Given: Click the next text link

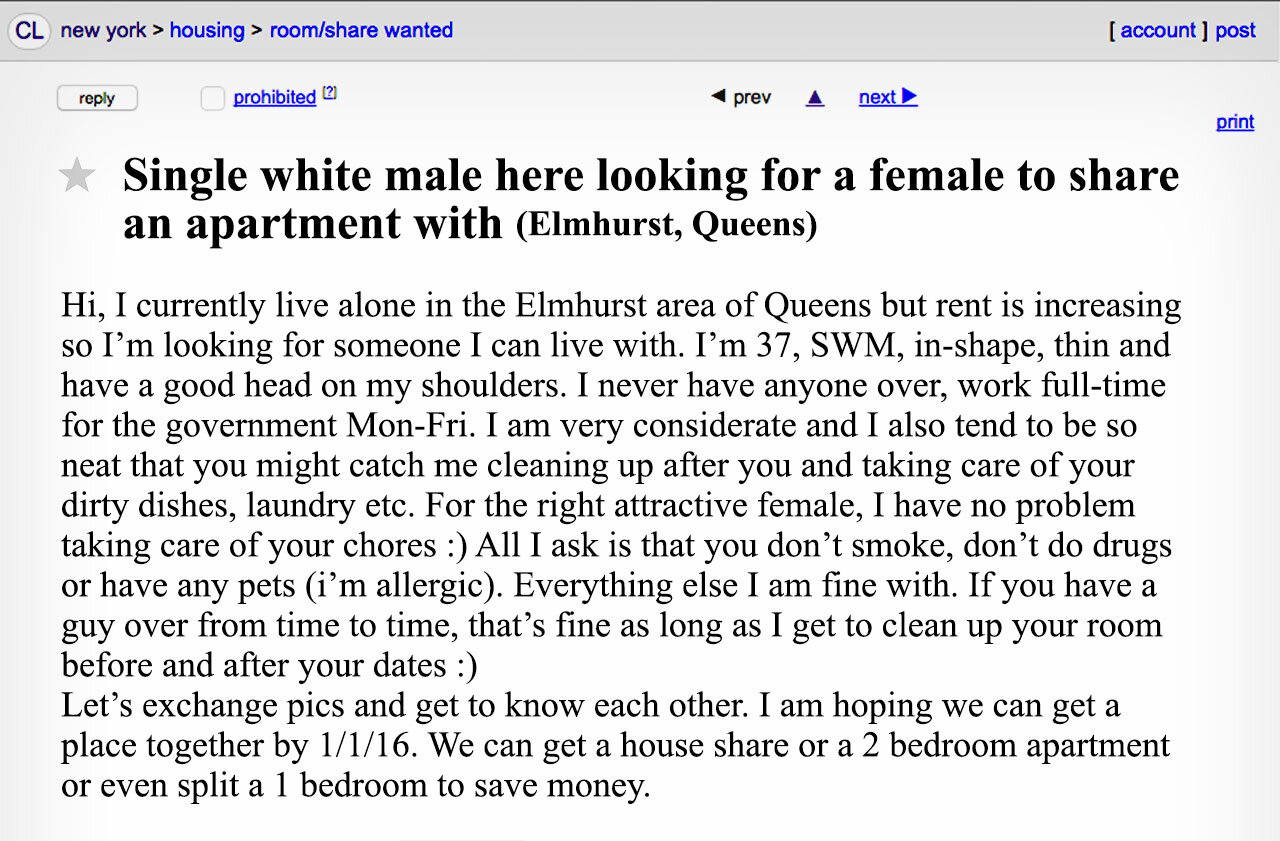Looking at the screenshot, I should 876,97.
